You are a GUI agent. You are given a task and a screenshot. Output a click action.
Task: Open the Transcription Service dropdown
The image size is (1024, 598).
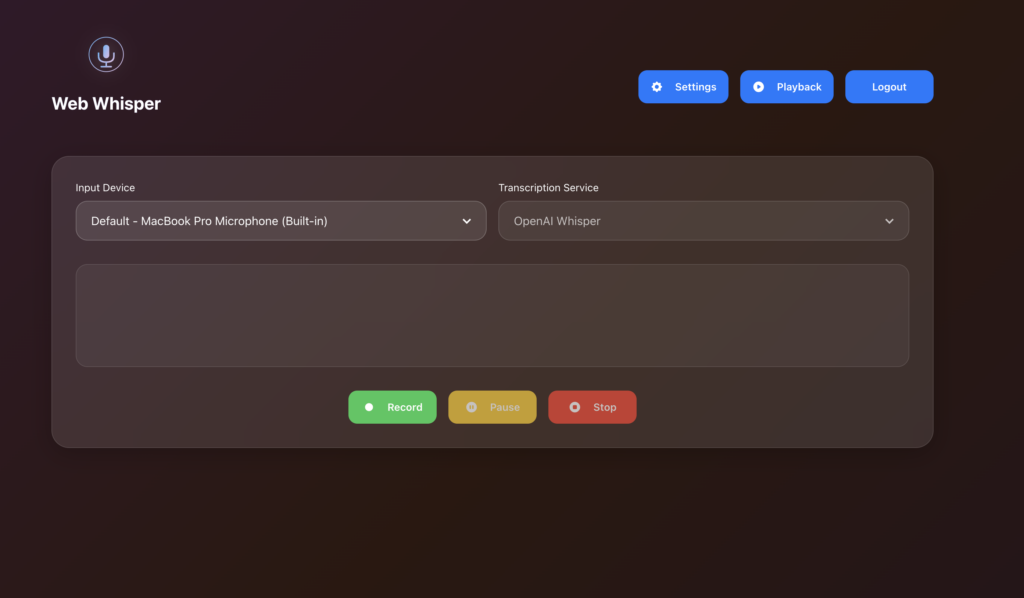point(703,221)
